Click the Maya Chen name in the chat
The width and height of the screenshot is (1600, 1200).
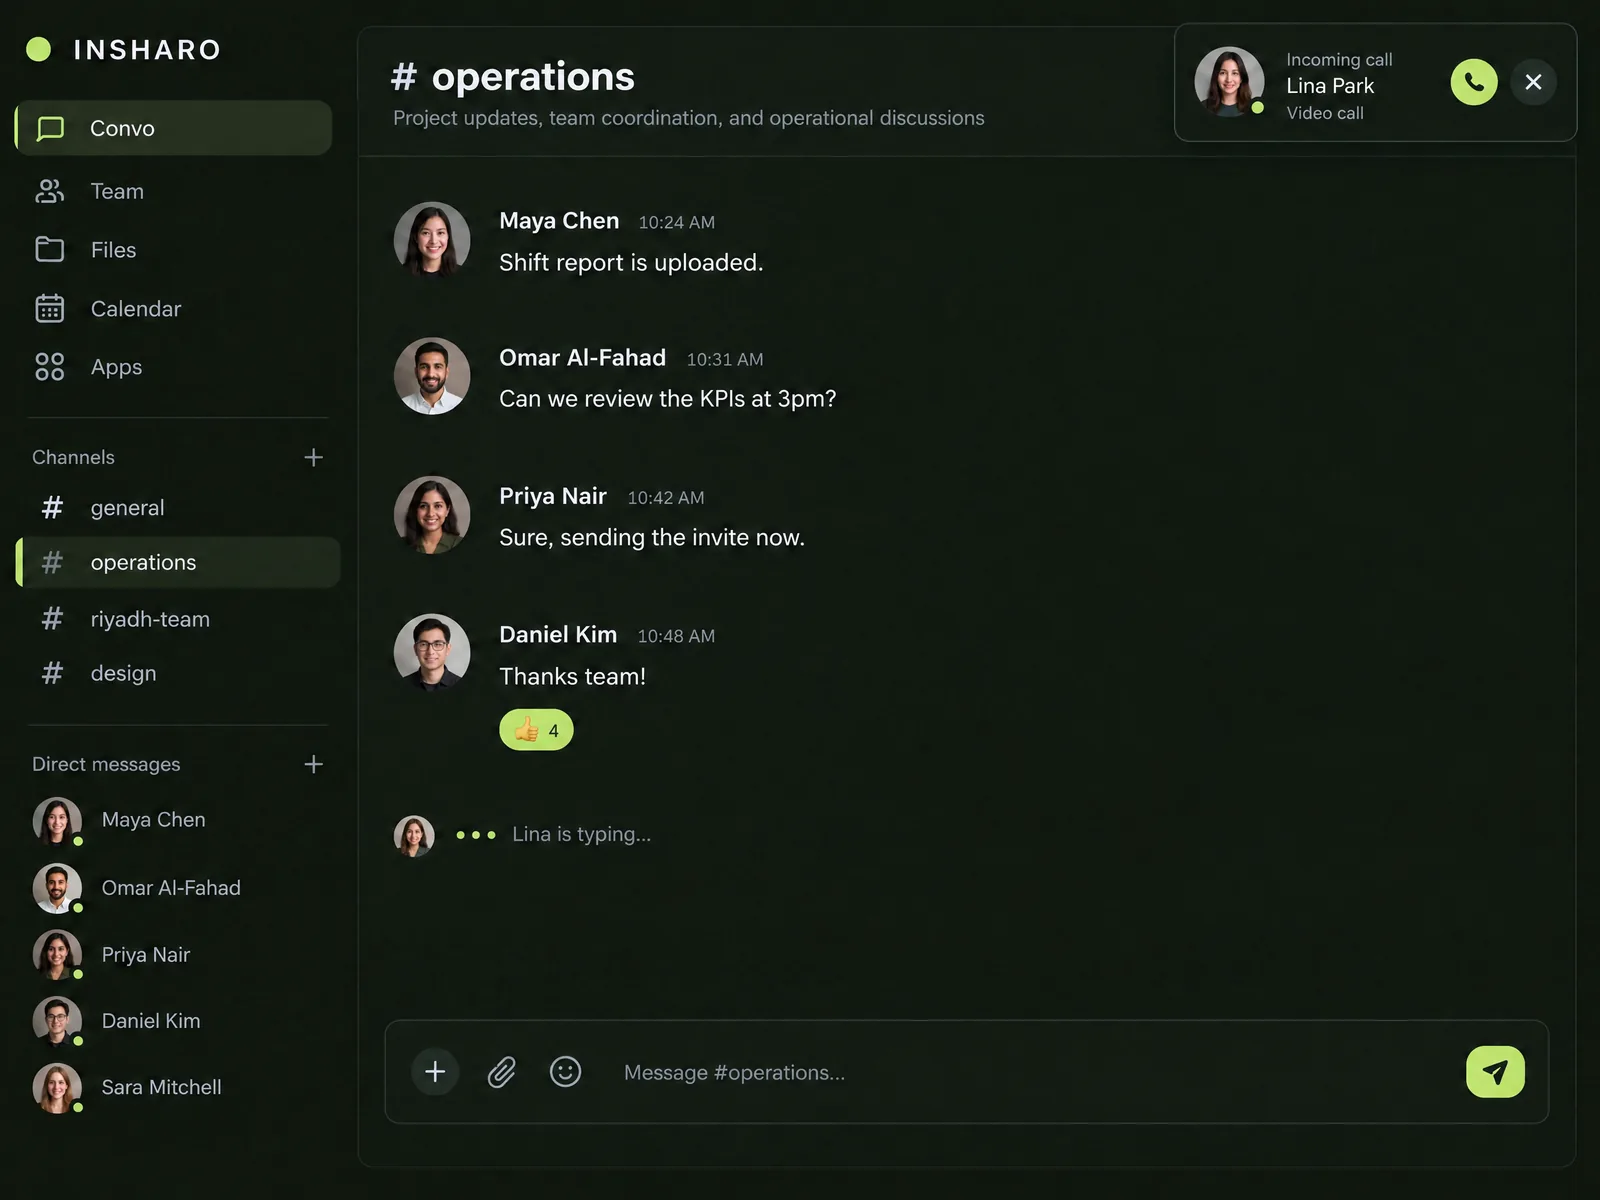coord(559,221)
